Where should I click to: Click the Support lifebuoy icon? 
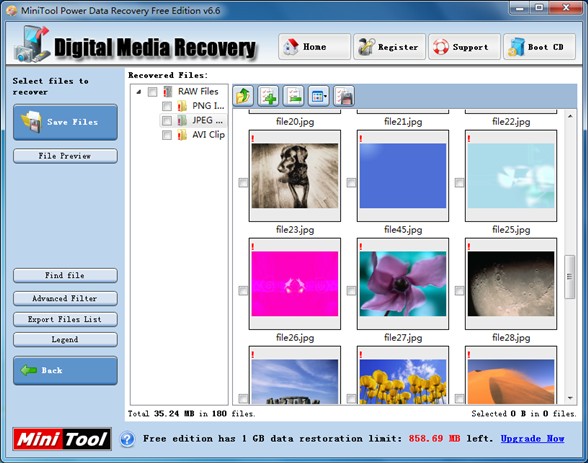pos(441,47)
